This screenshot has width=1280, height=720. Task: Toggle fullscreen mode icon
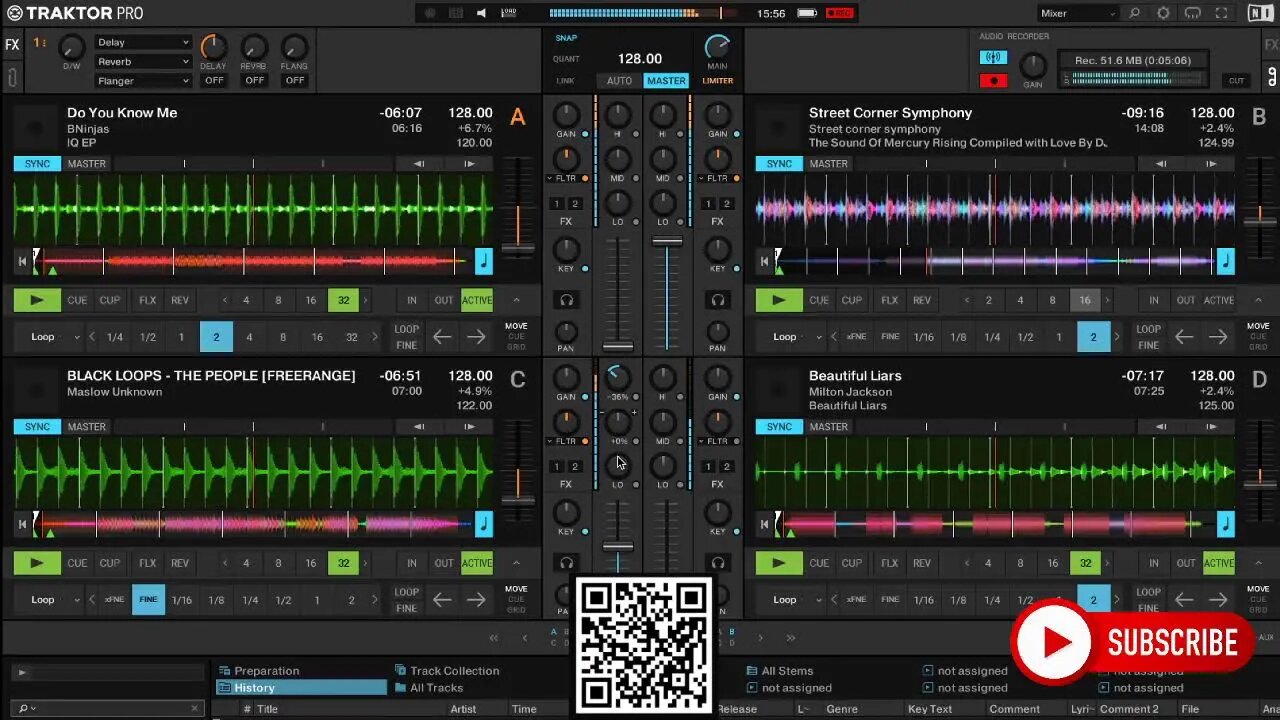[x=1221, y=13]
